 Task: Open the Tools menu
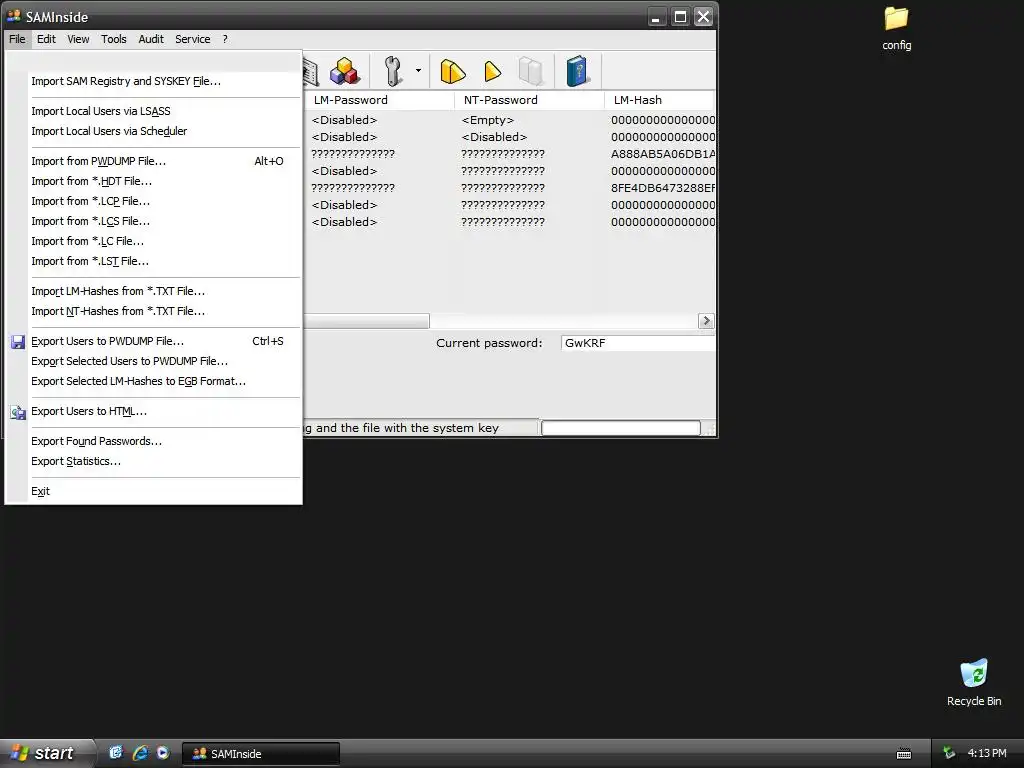(x=114, y=39)
